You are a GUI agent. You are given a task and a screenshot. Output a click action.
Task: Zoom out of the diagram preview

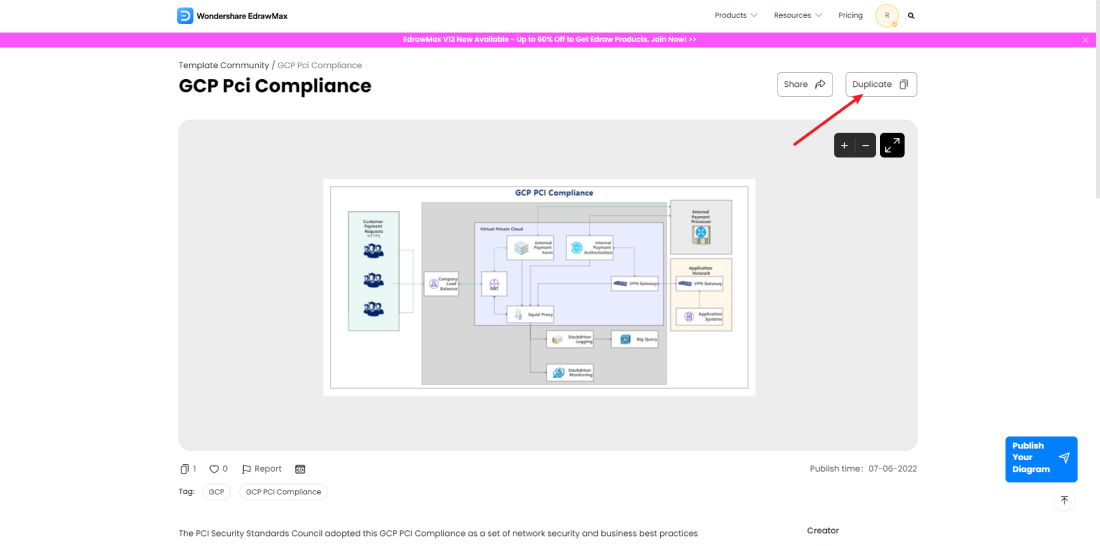coord(866,145)
